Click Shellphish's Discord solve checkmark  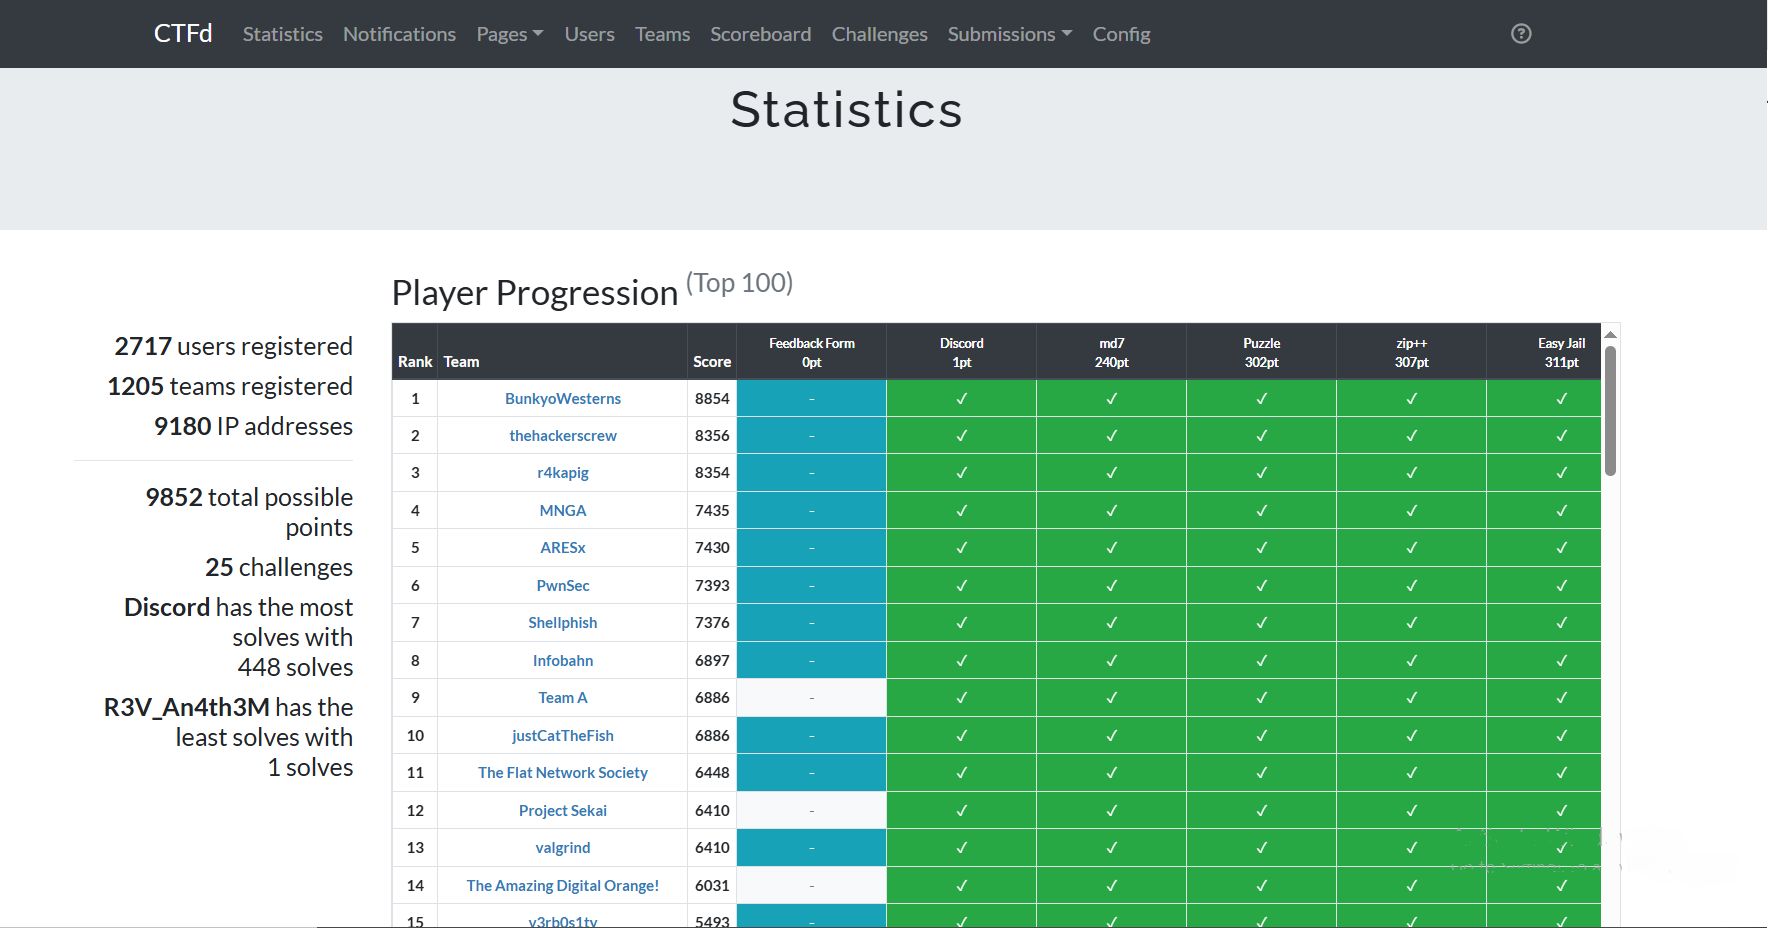[x=961, y=622]
